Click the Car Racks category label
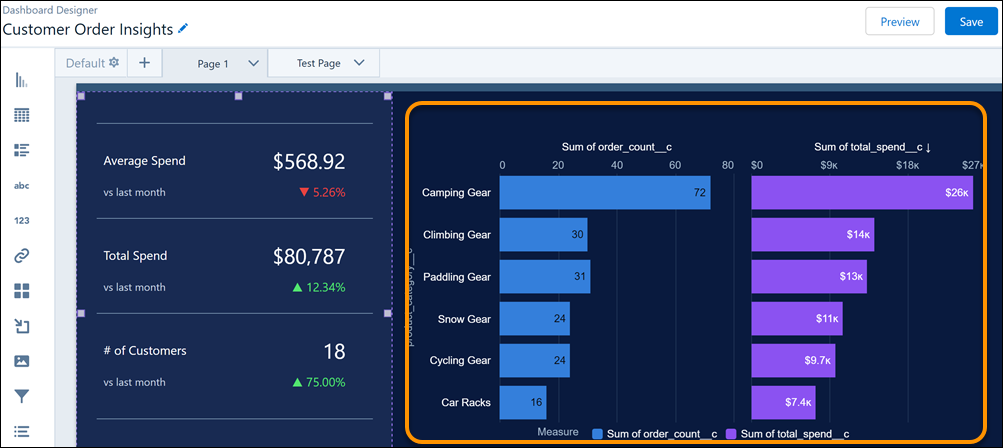 (466, 403)
